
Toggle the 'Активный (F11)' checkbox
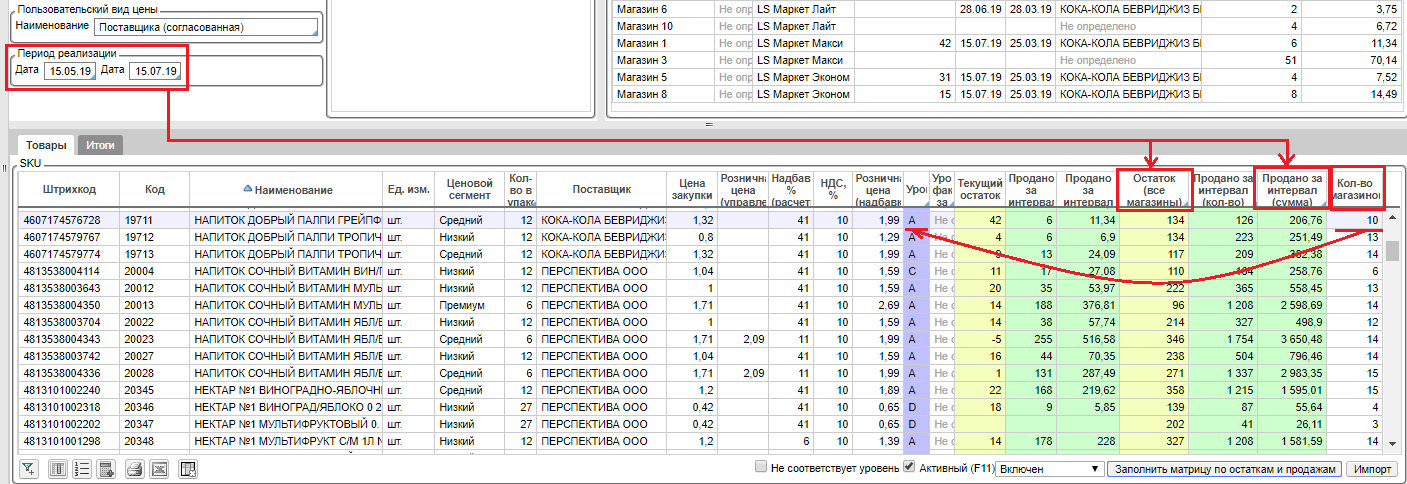point(909,467)
